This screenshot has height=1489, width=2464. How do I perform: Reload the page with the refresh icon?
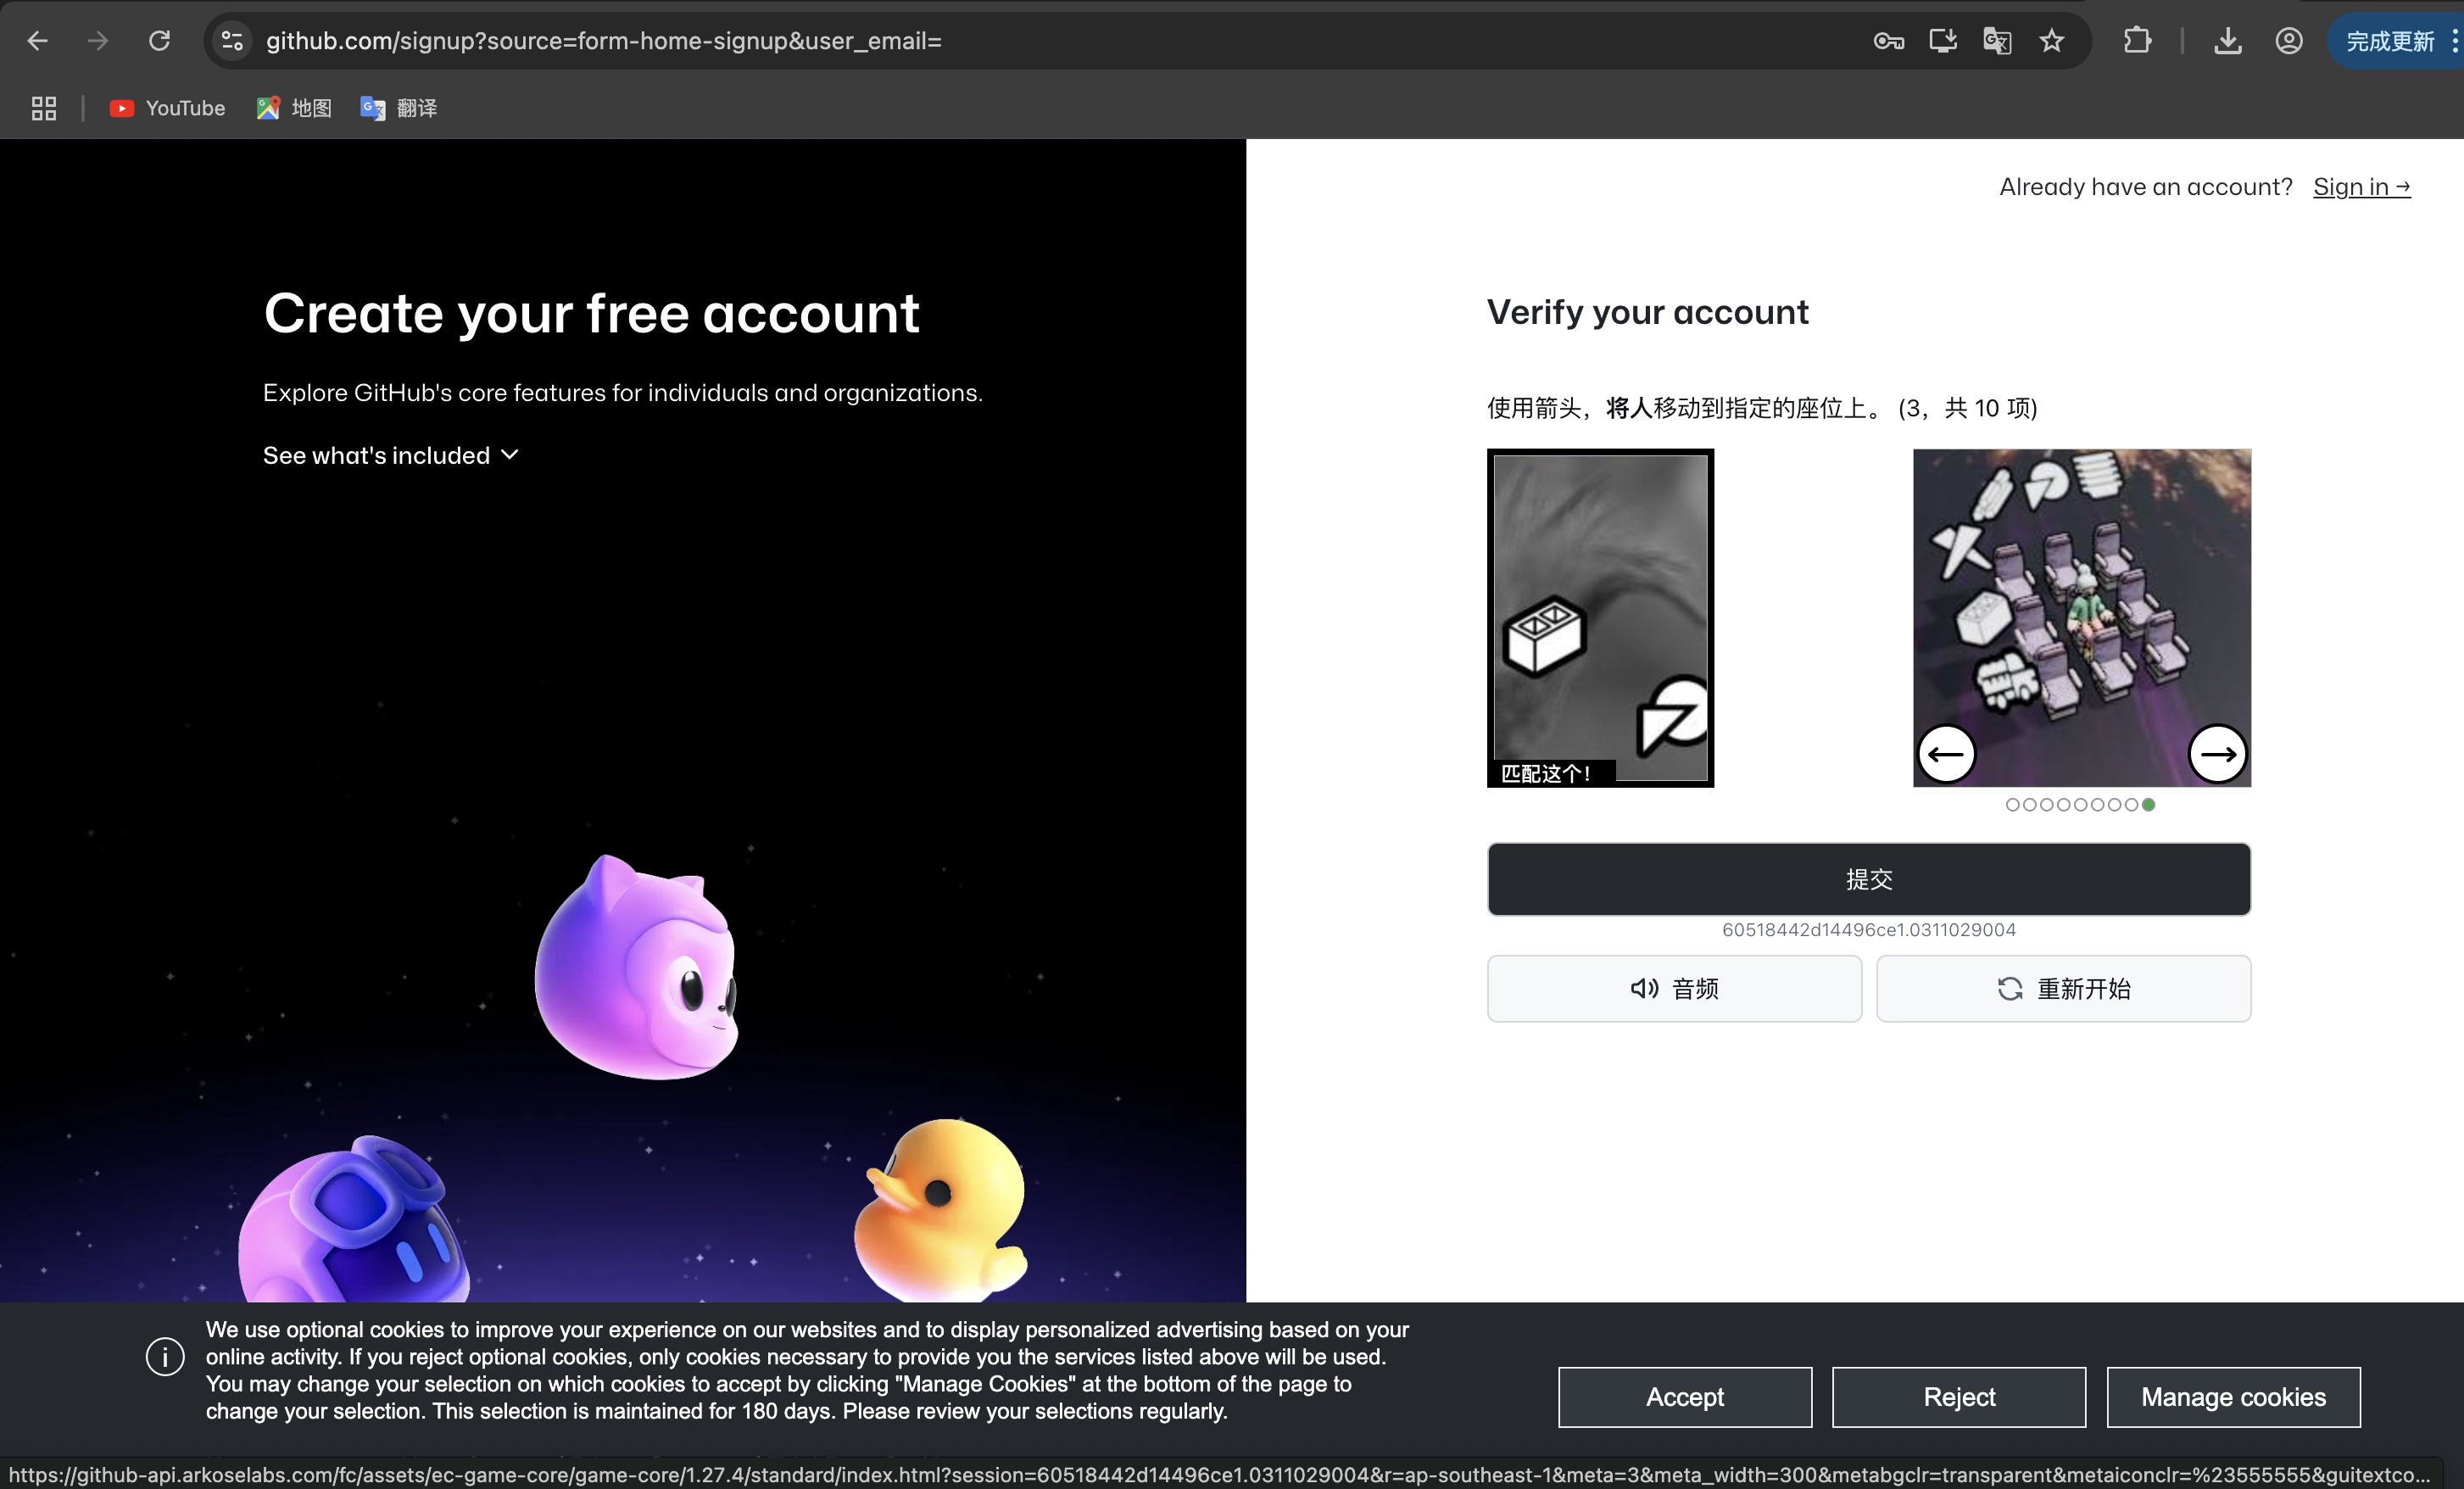point(159,41)
